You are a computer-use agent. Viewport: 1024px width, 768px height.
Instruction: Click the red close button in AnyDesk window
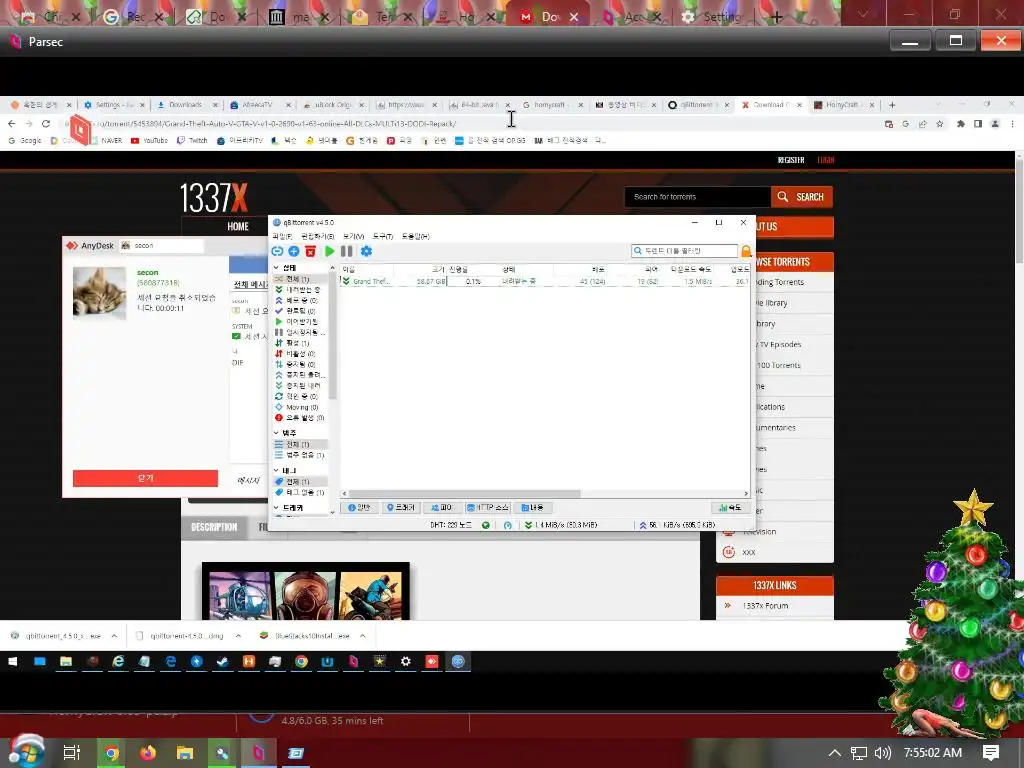coord(145,478)
